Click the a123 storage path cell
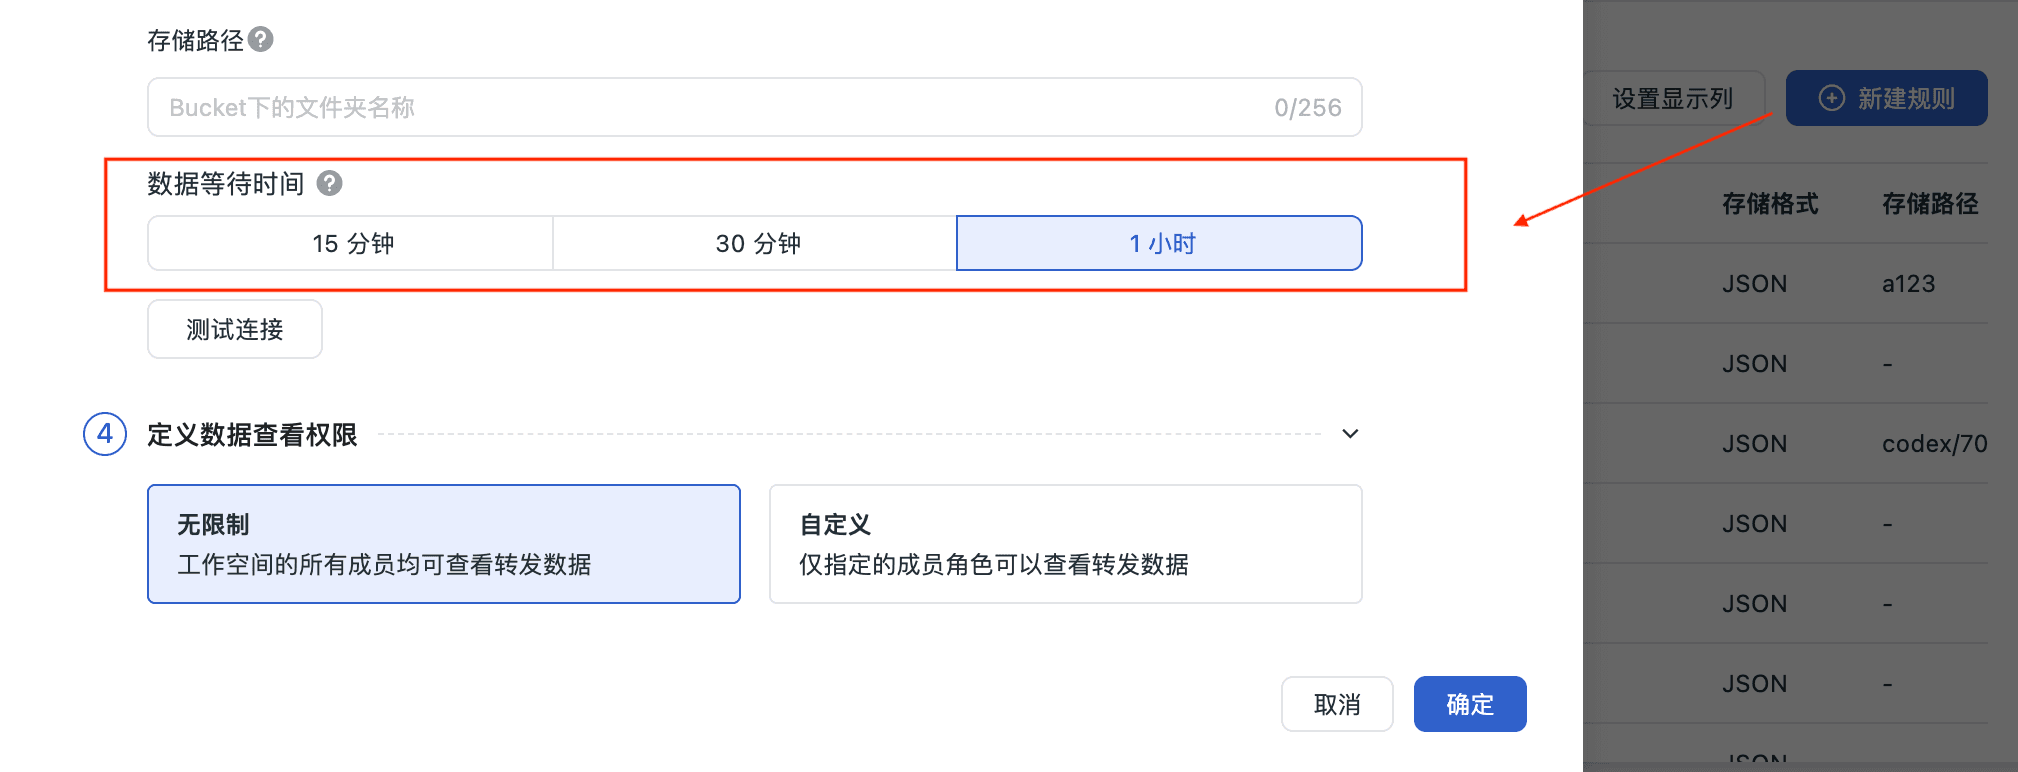The width and height of the screenshot is (2018, 772). click(x=1908, y=284)
